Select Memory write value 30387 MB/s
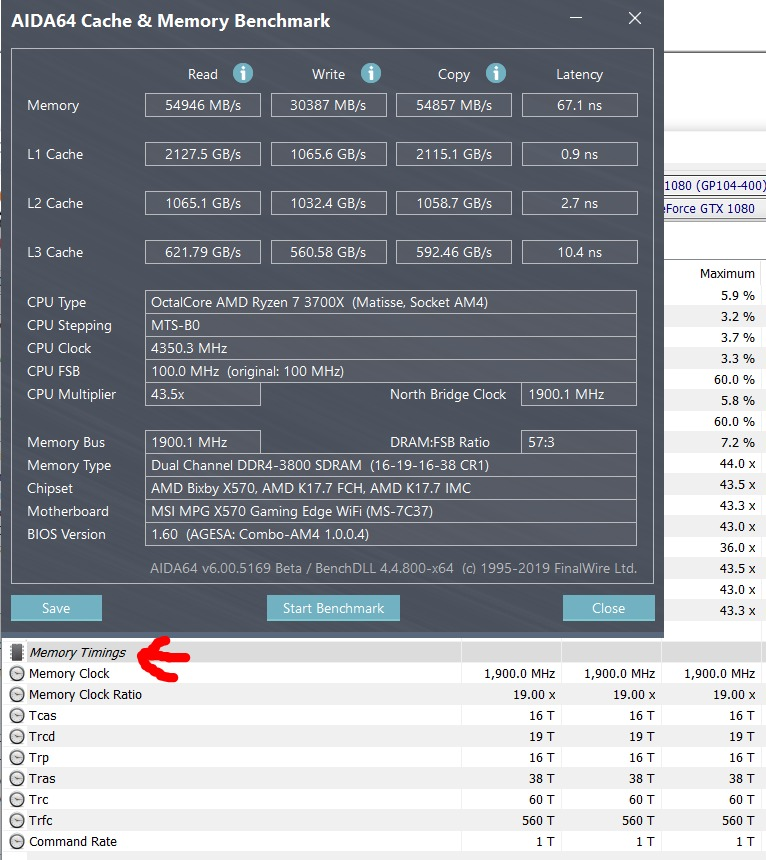The height and width of the screenshot is (860, 766). (328, 105)
